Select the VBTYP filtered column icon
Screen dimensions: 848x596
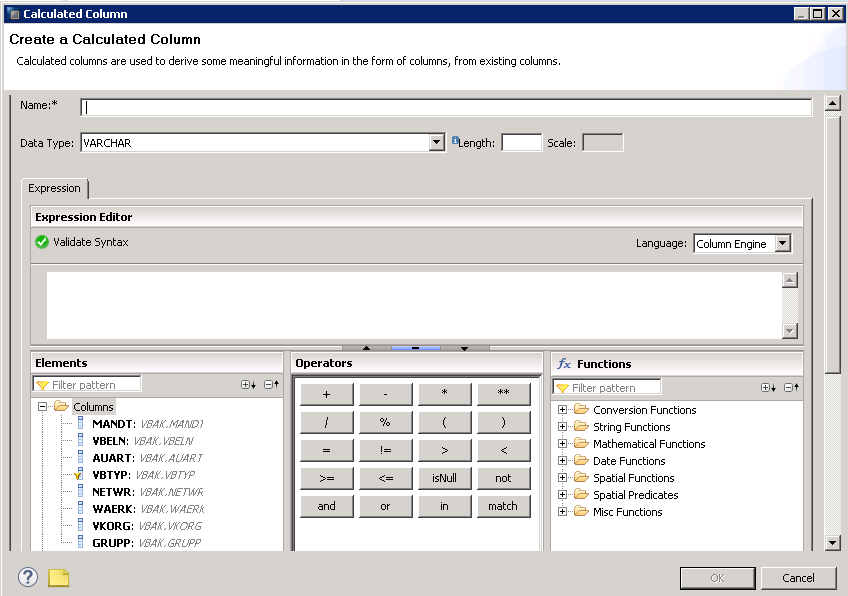[x=79, y=474]
